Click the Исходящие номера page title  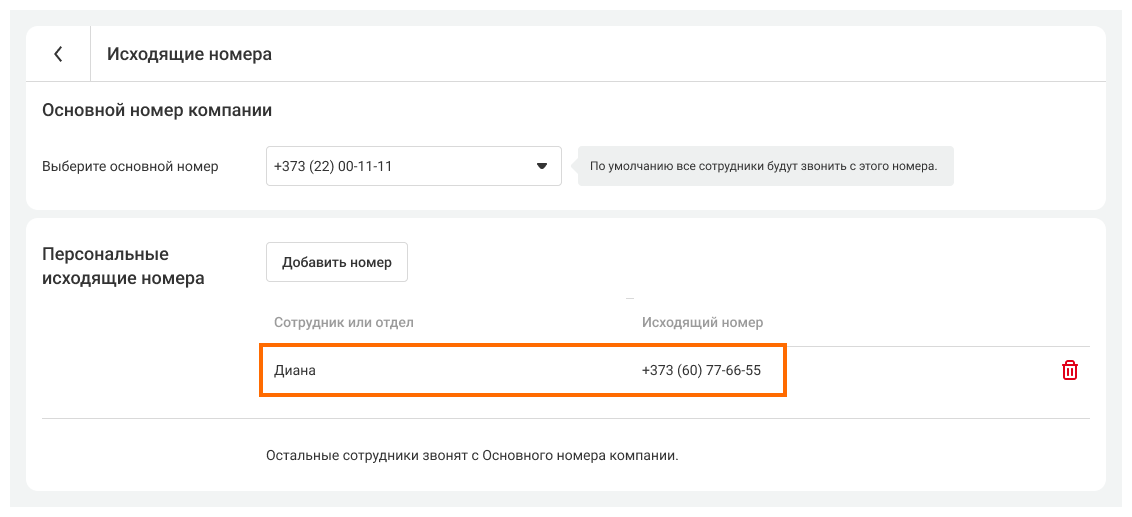[x=189, y=54]
